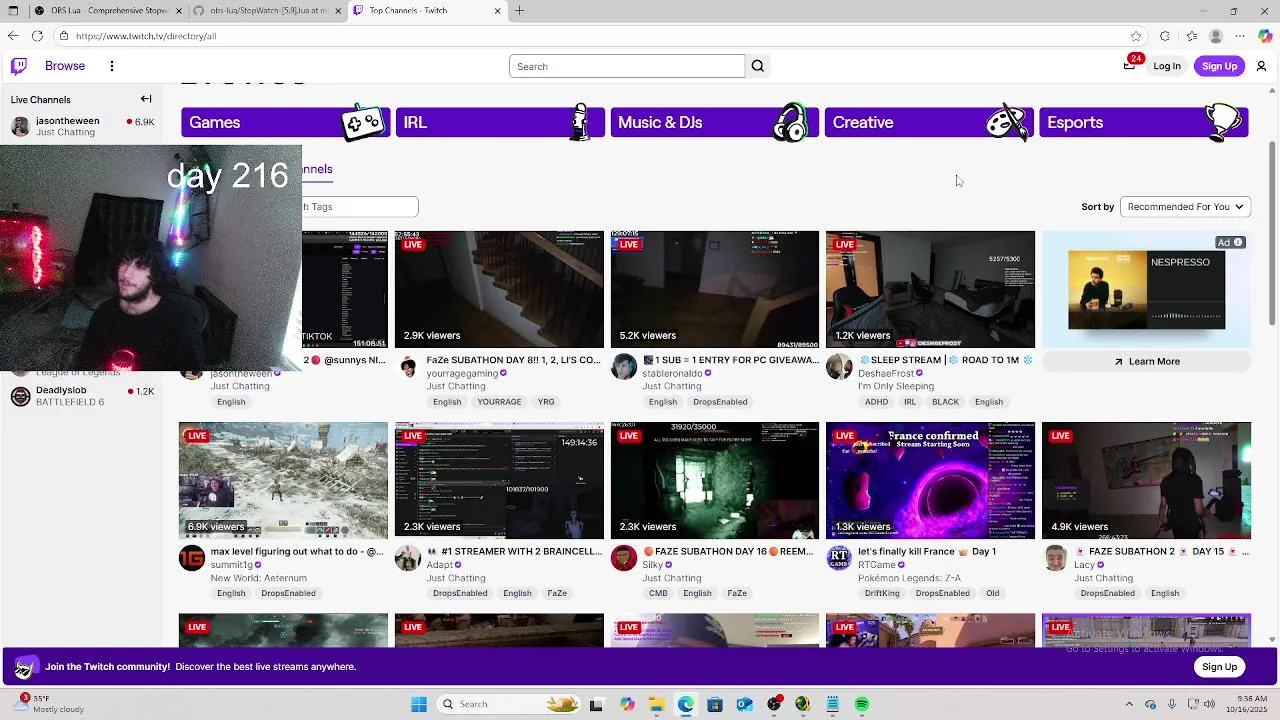This screenshot has width=1280, height=720.
Task: Open the Music & DJs category banner
Action: (714, 122)
